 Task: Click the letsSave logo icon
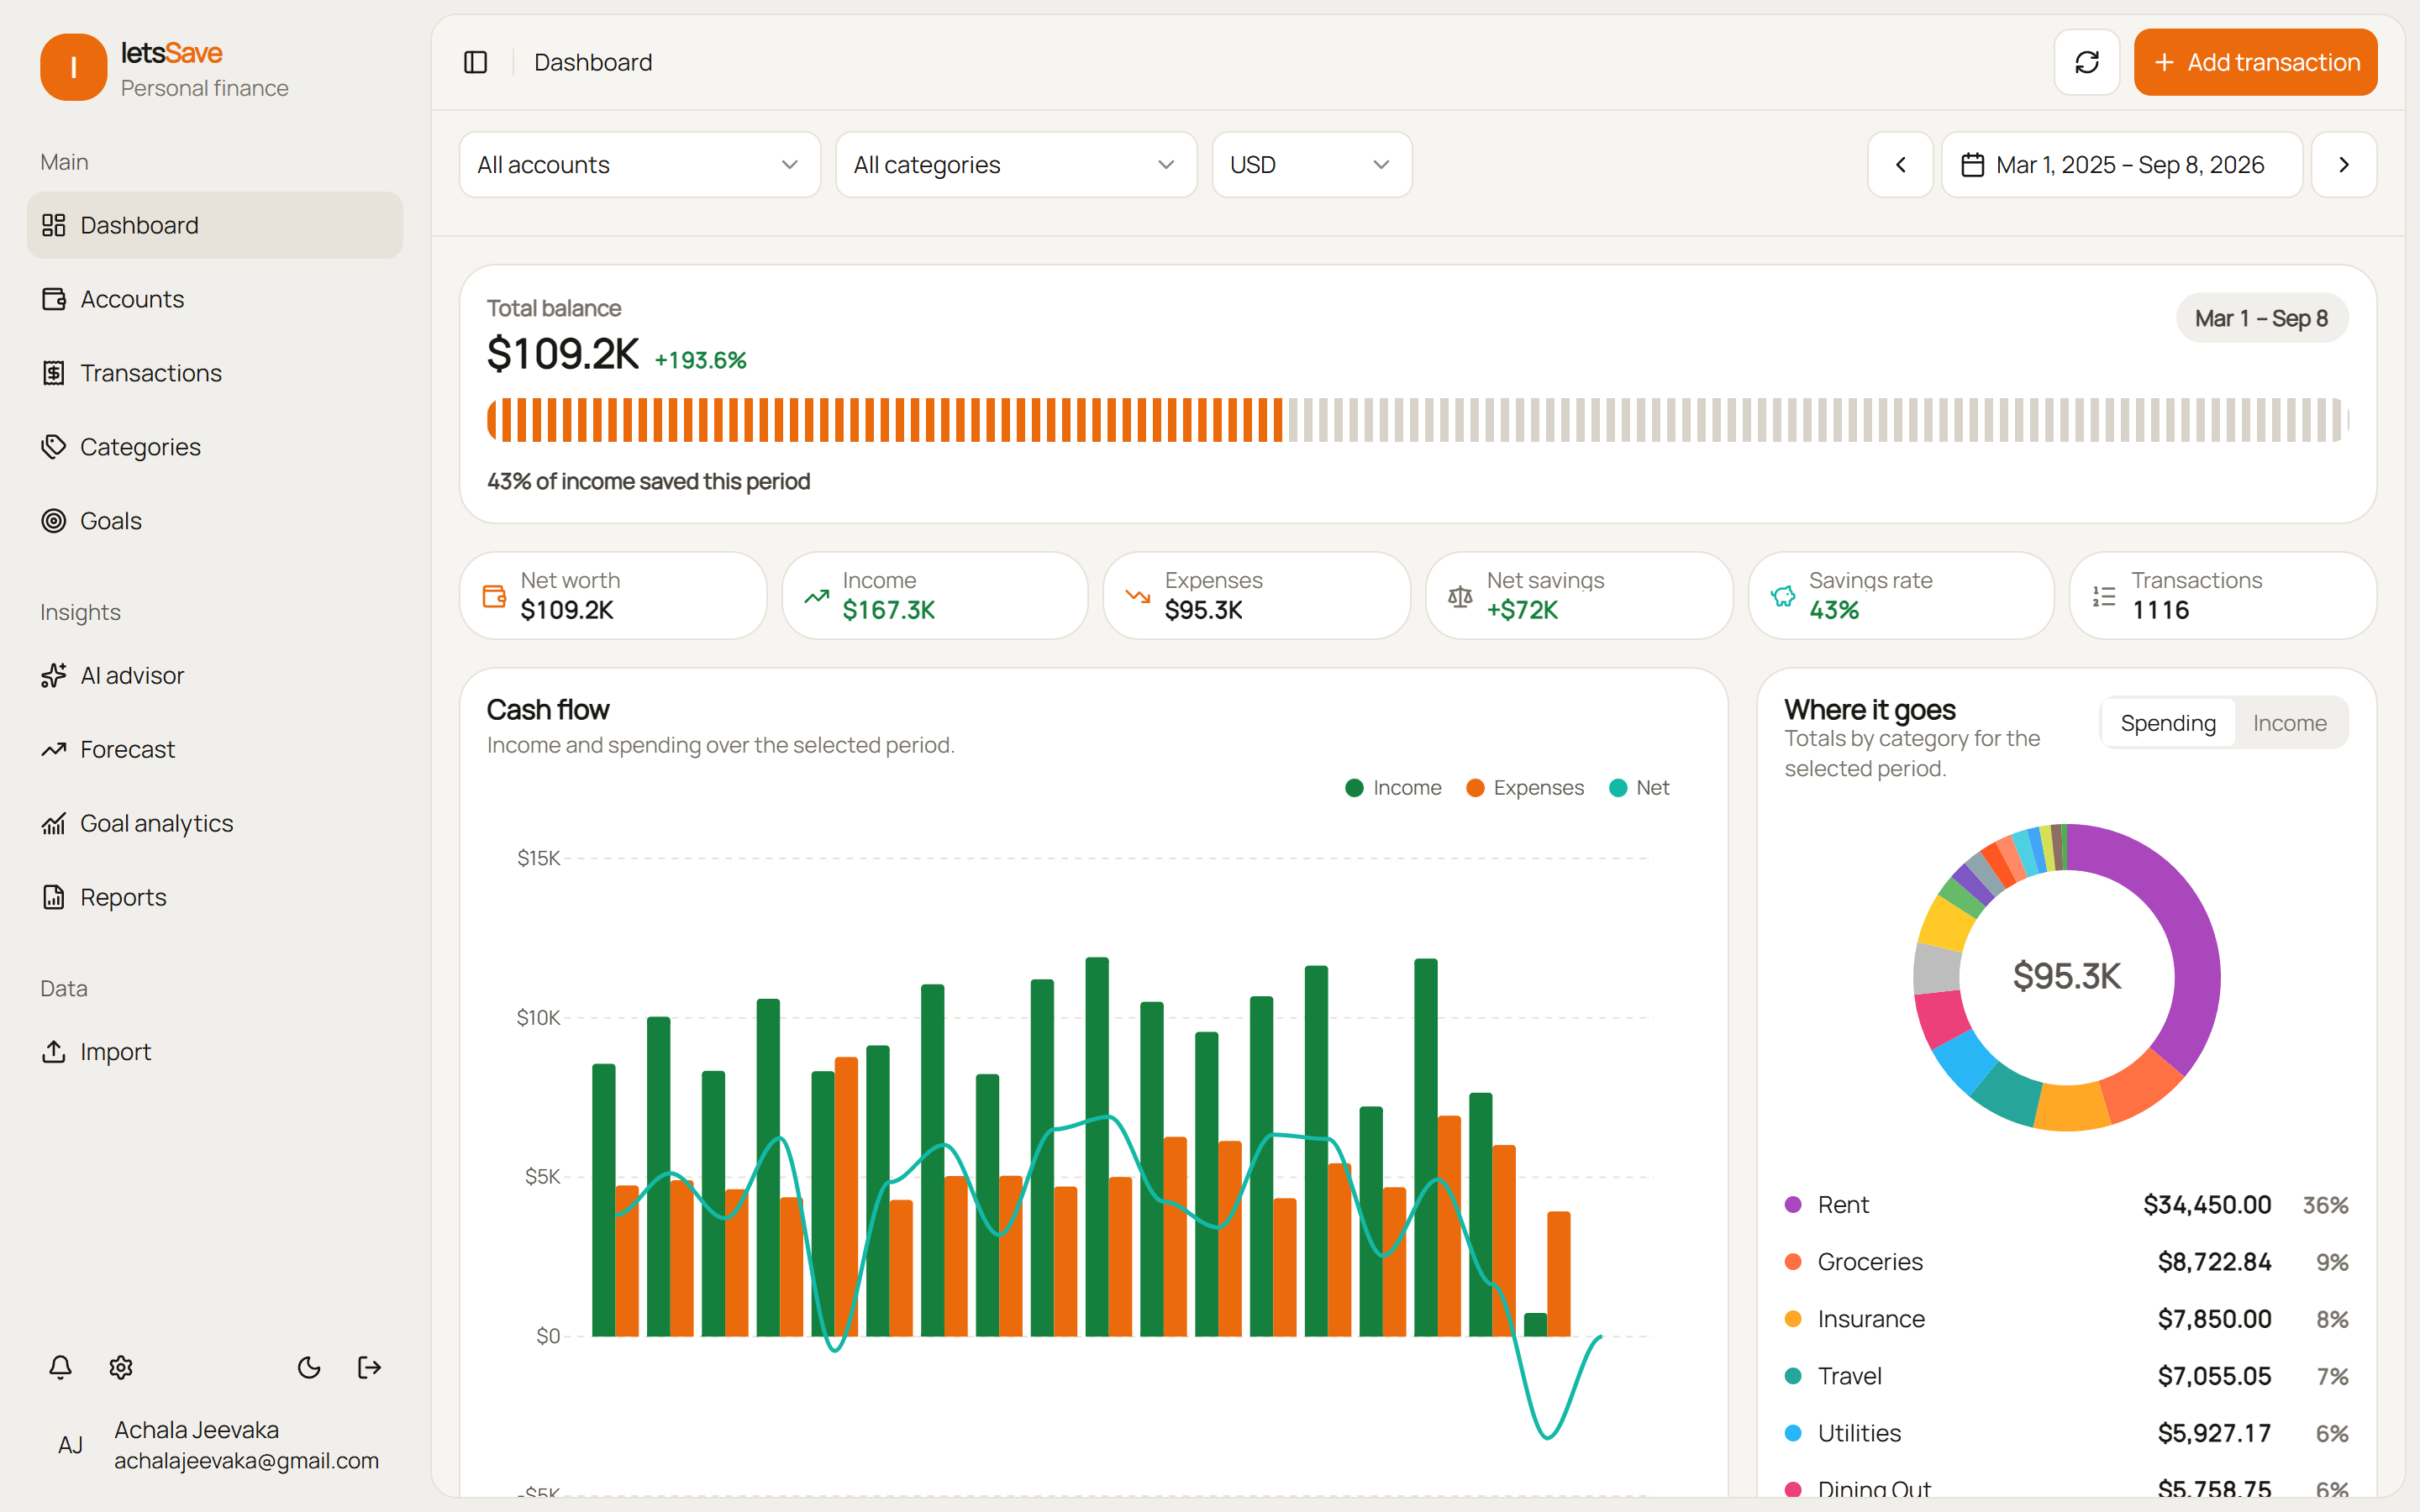coord(73,67)
